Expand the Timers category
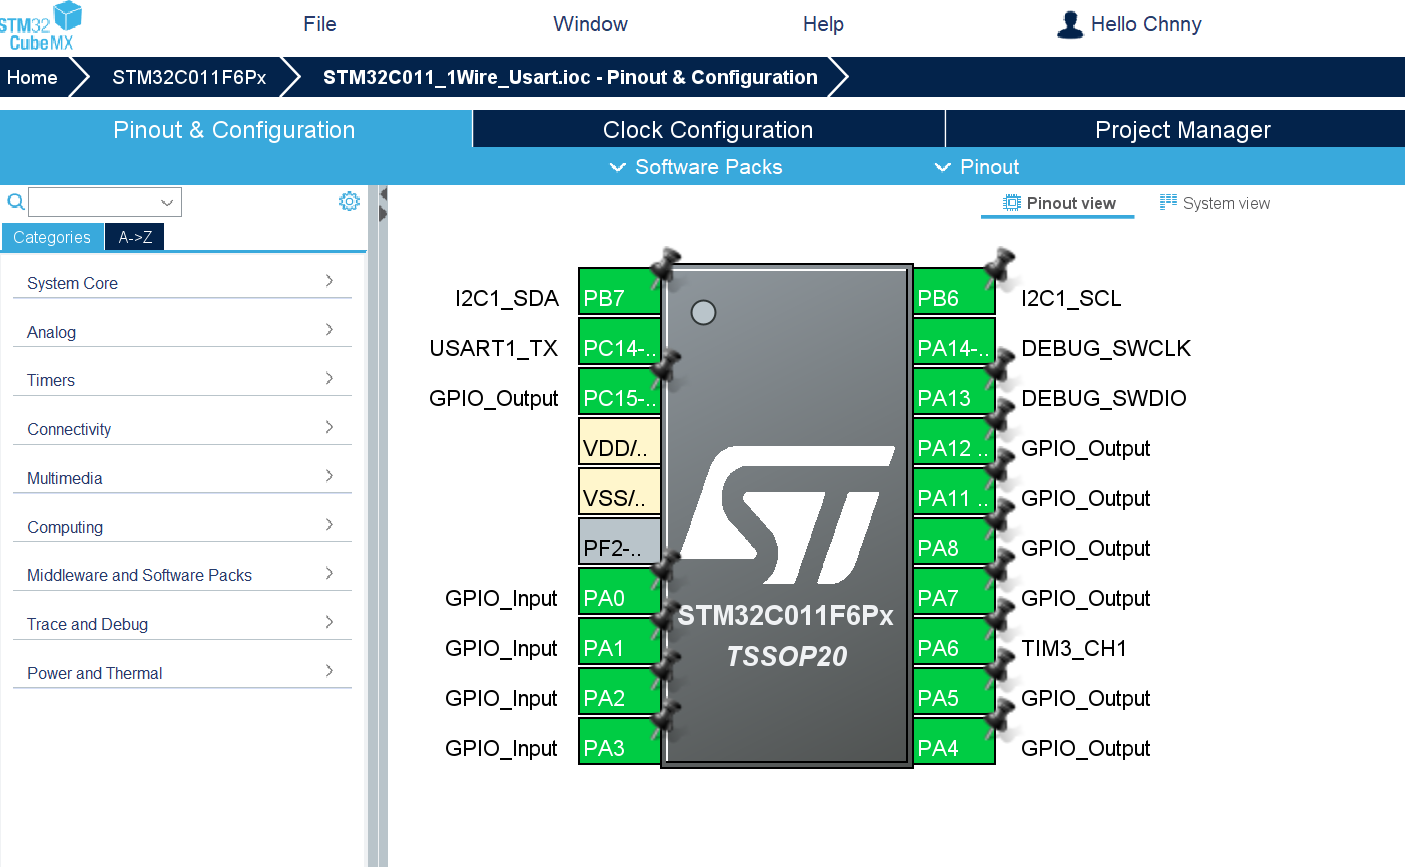1405x867 pixels. 182,380
